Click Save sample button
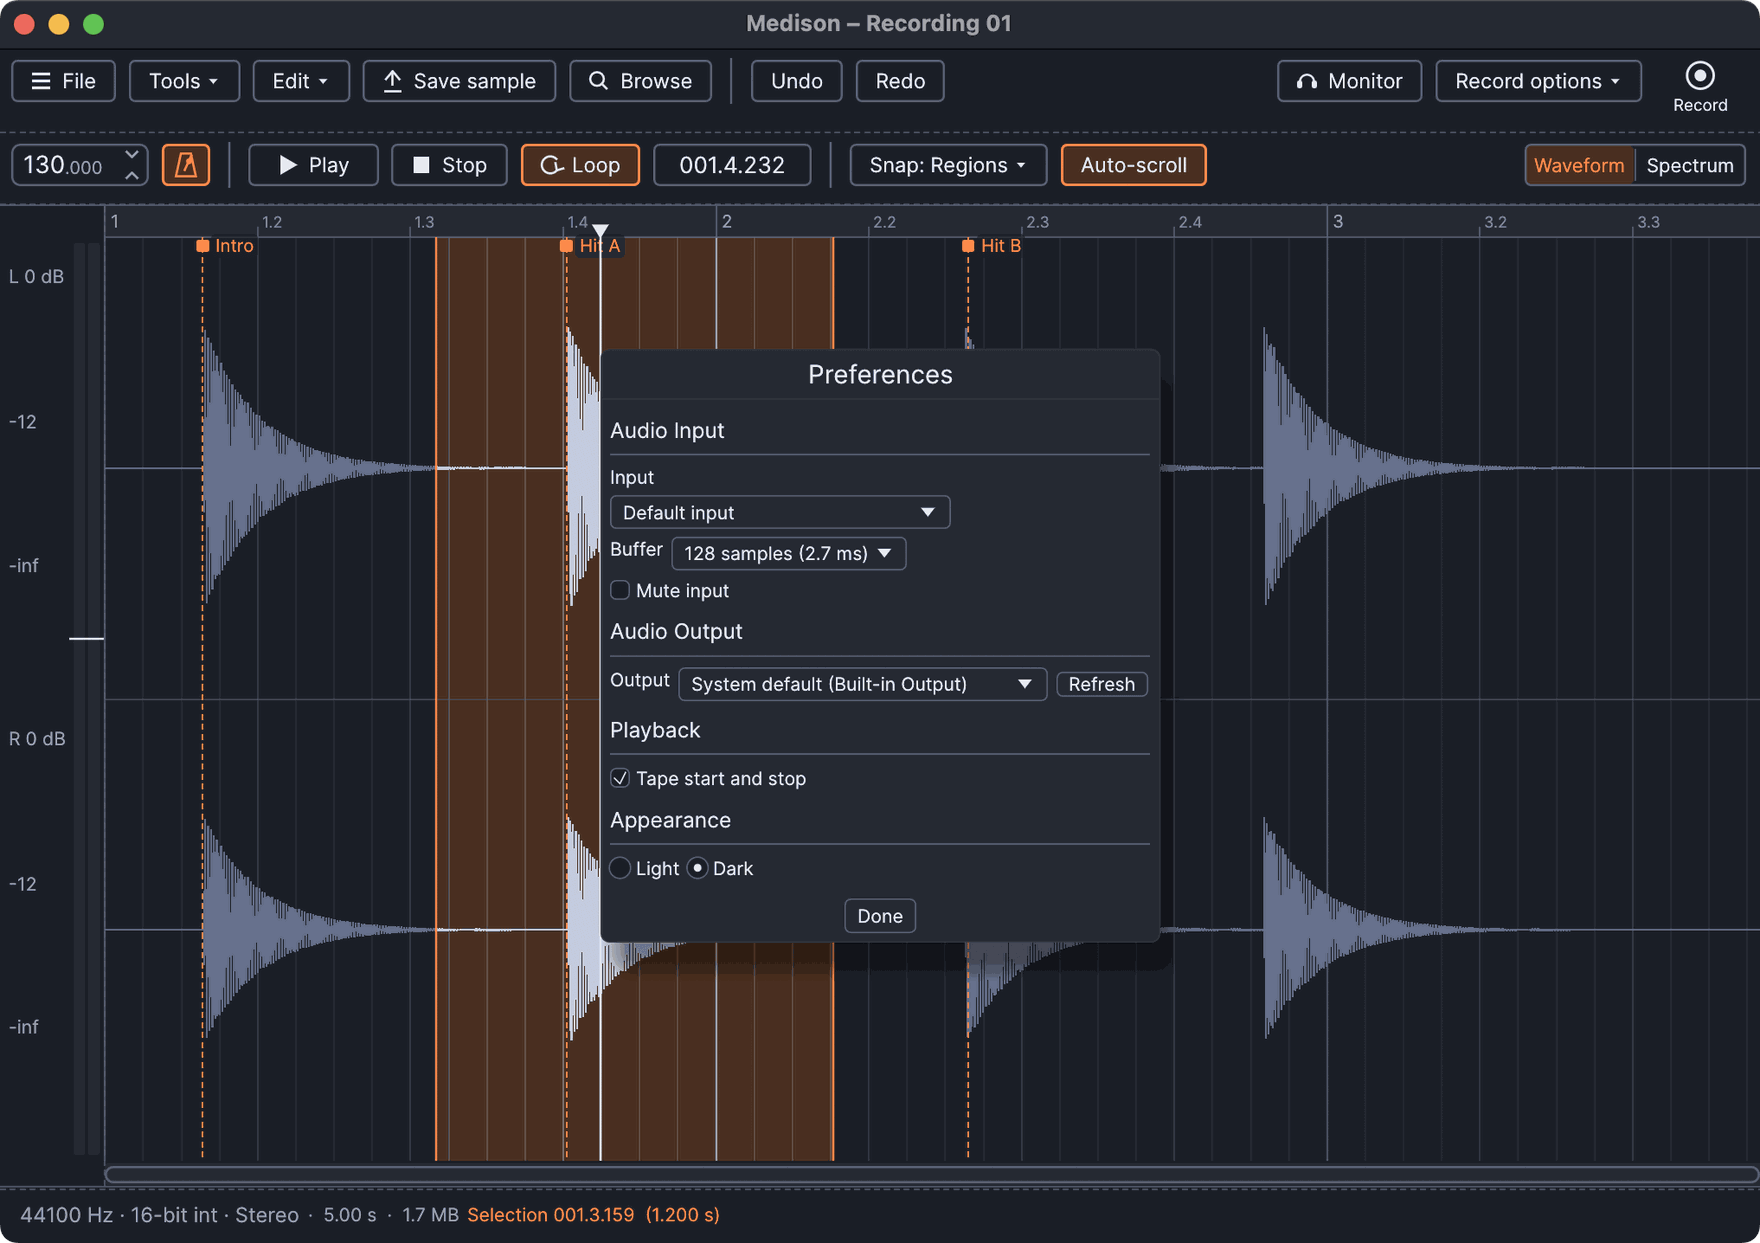1760x1243 pixels. [459, 81]
